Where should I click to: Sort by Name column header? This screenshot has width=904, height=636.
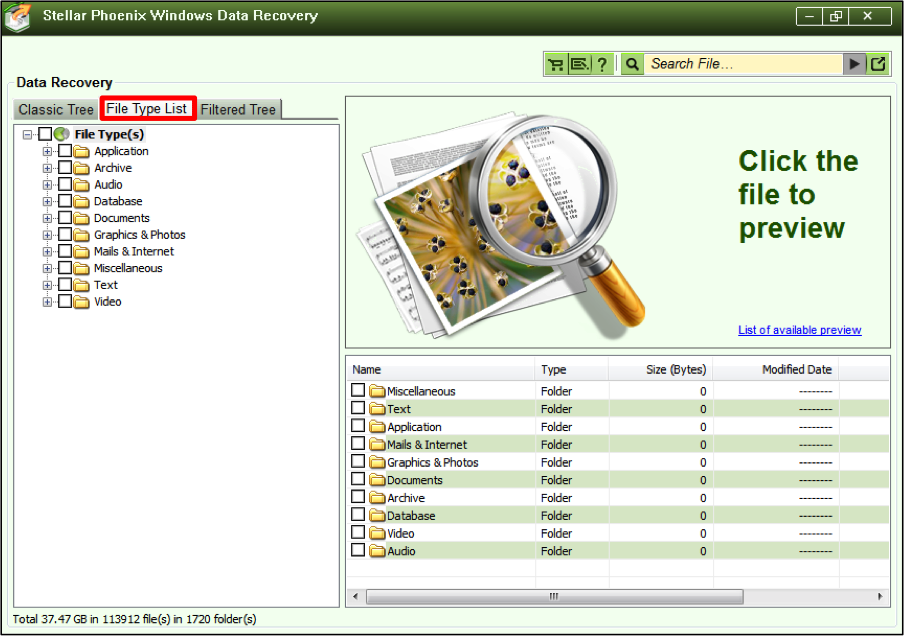coord(441,370)
